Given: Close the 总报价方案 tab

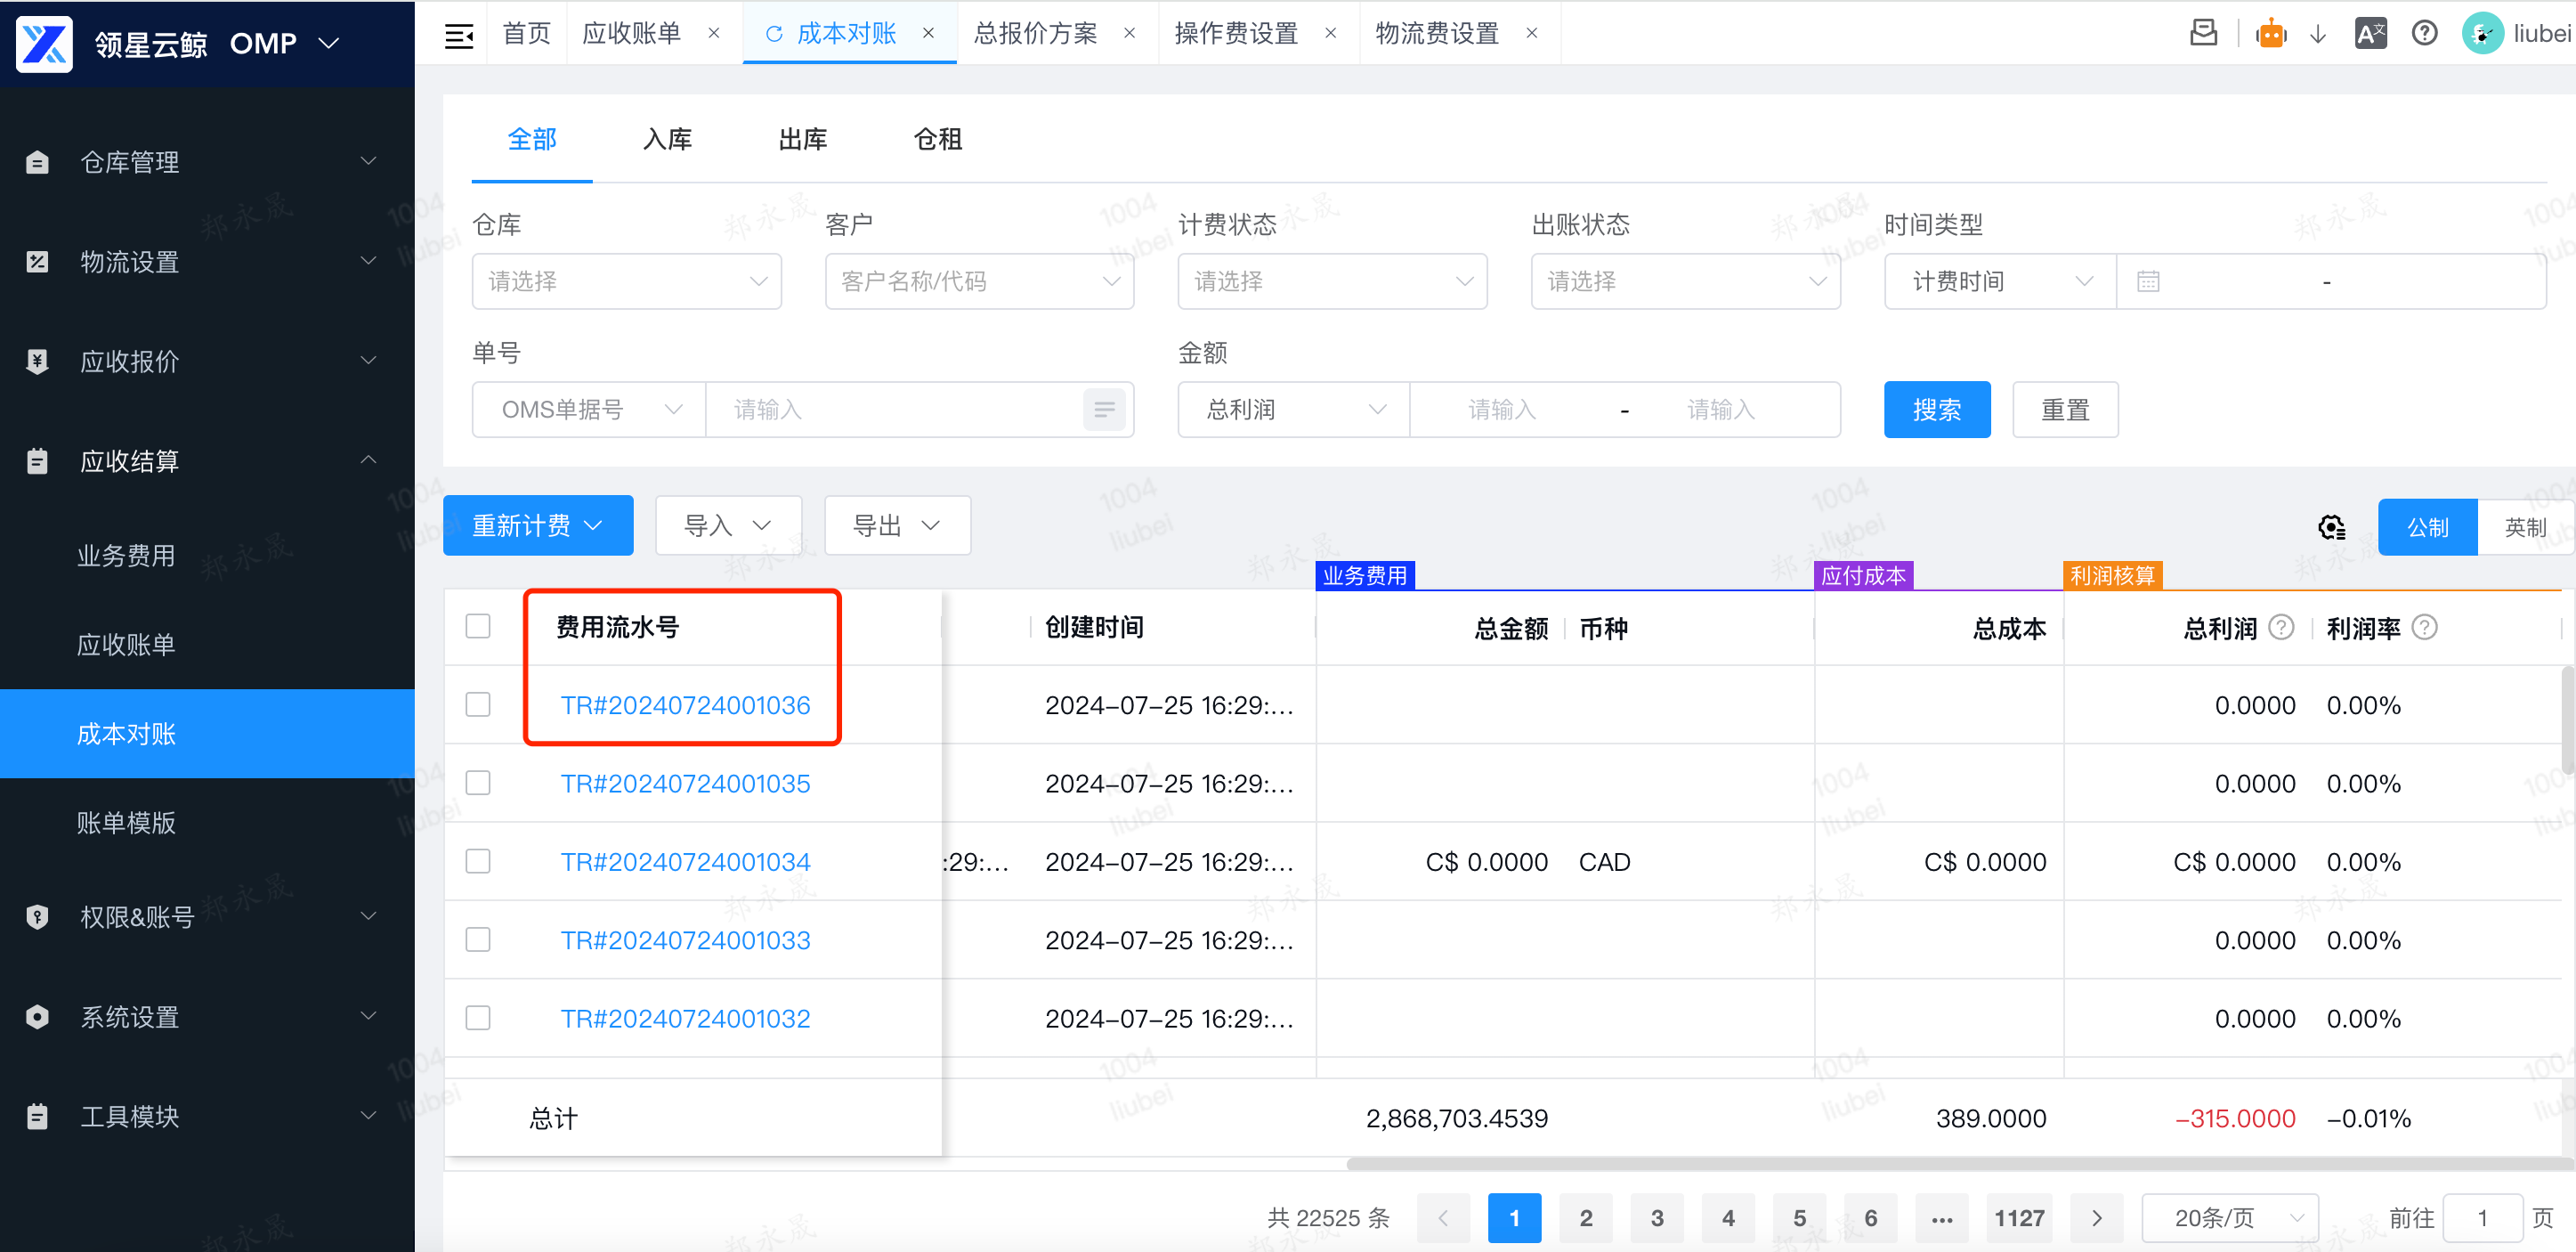Looking at the screenshot, I should click(x=1129, y=33).
